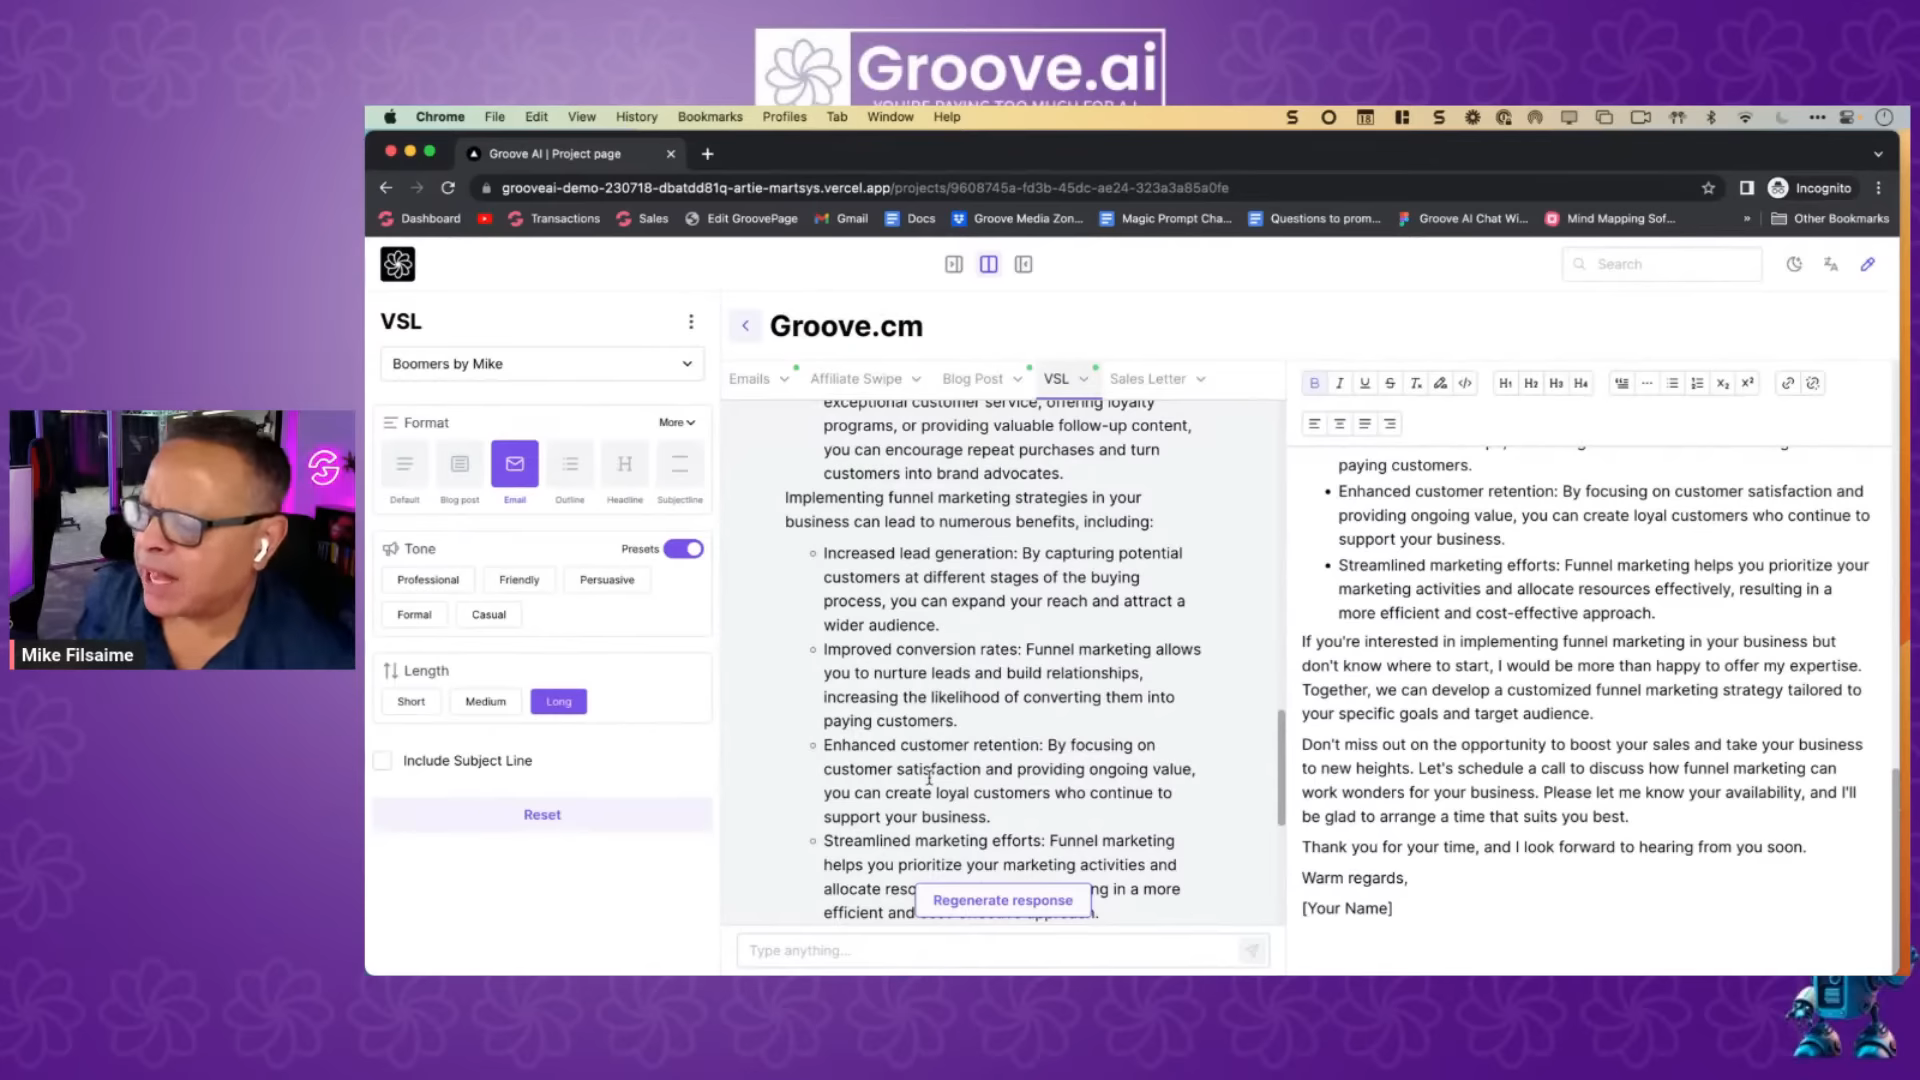
Task: Create a bulleted list
Action: (1672, 383)
